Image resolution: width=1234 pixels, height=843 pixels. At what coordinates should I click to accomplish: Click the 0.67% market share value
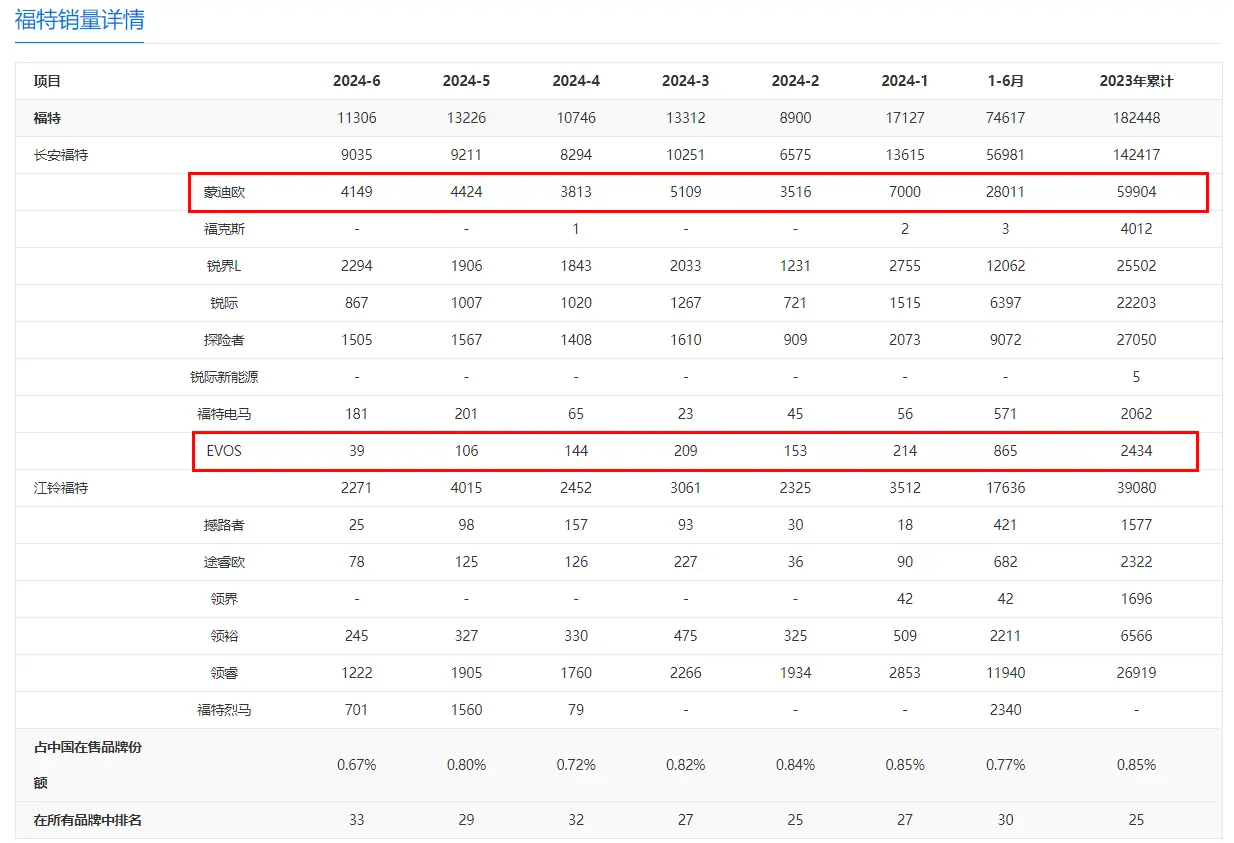(x=357, y=765)
